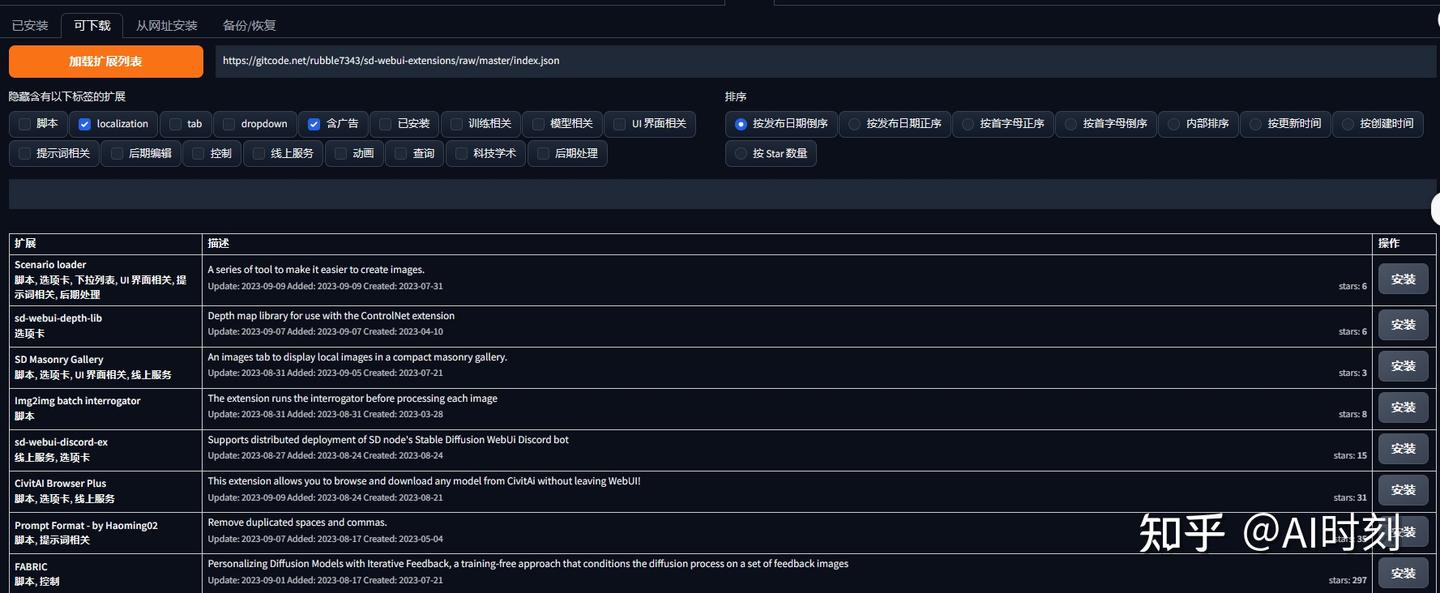Switch to the 已安装 tab
The height and width of the screenshot is (593, 1440).
tap(29, 24)
